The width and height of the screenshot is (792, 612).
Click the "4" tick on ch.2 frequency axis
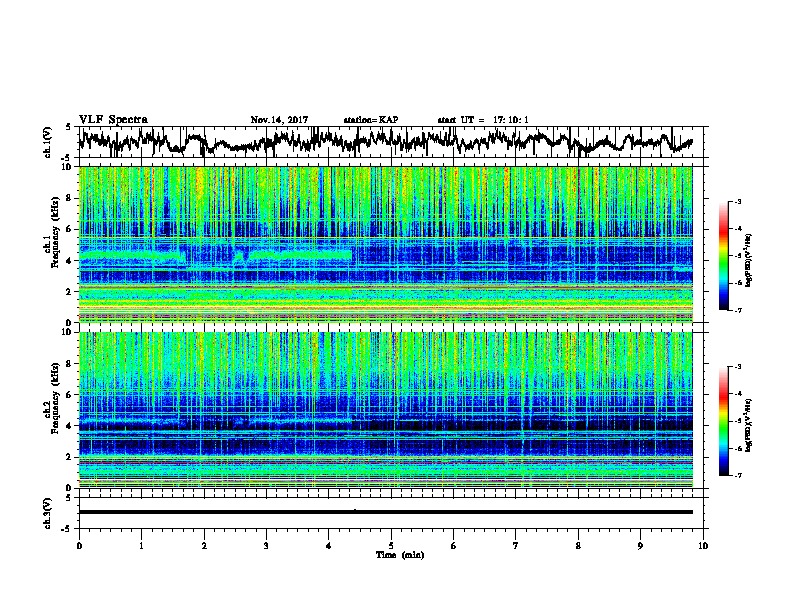(x=70, y=426)
